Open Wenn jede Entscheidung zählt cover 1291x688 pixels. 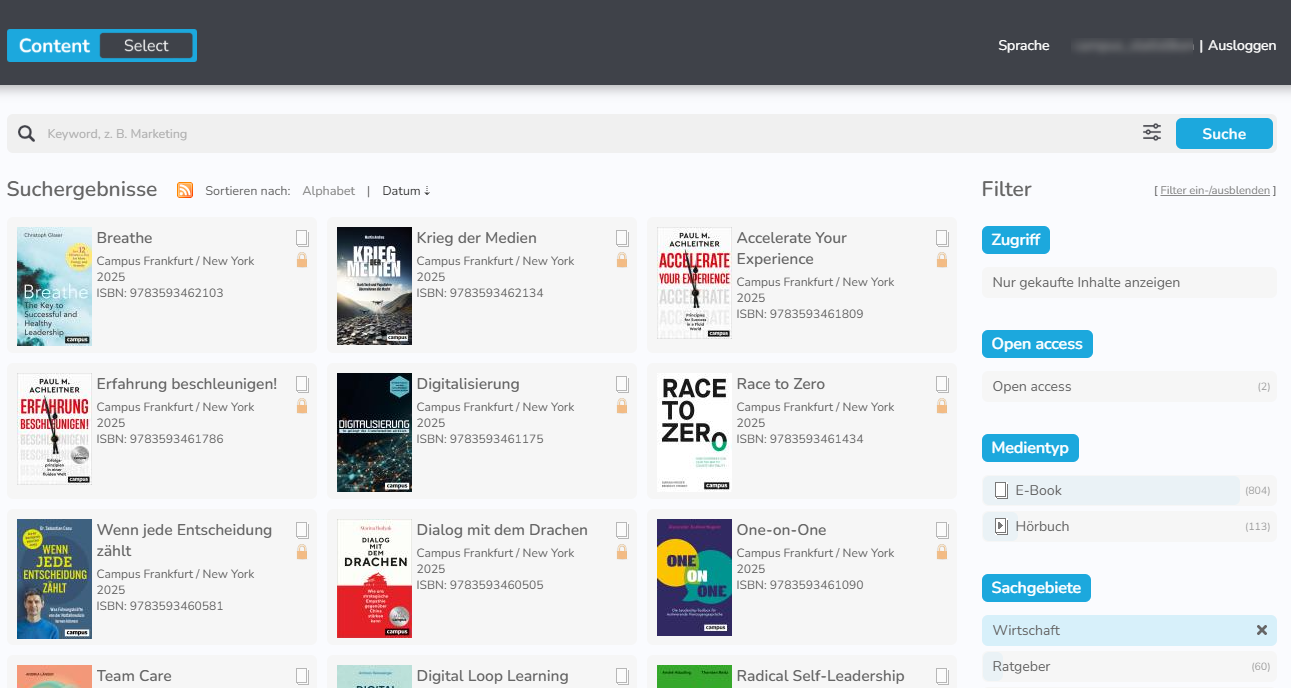[54, 578]
